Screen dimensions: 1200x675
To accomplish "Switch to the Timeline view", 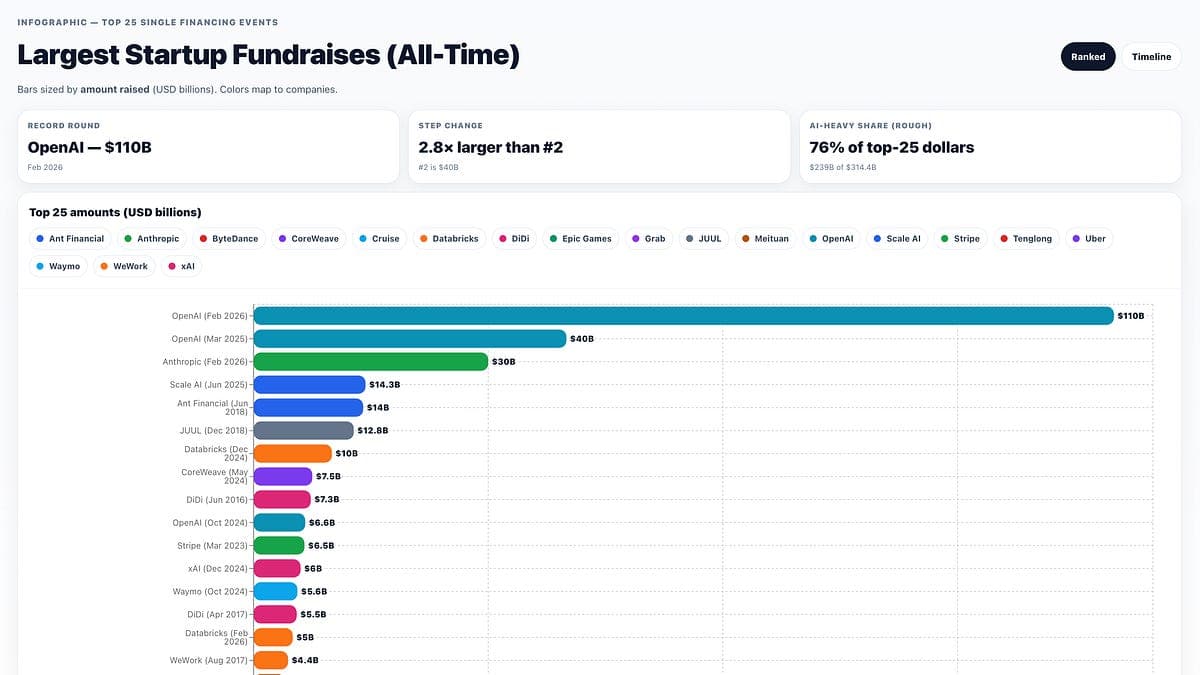I will (1151, 57).
